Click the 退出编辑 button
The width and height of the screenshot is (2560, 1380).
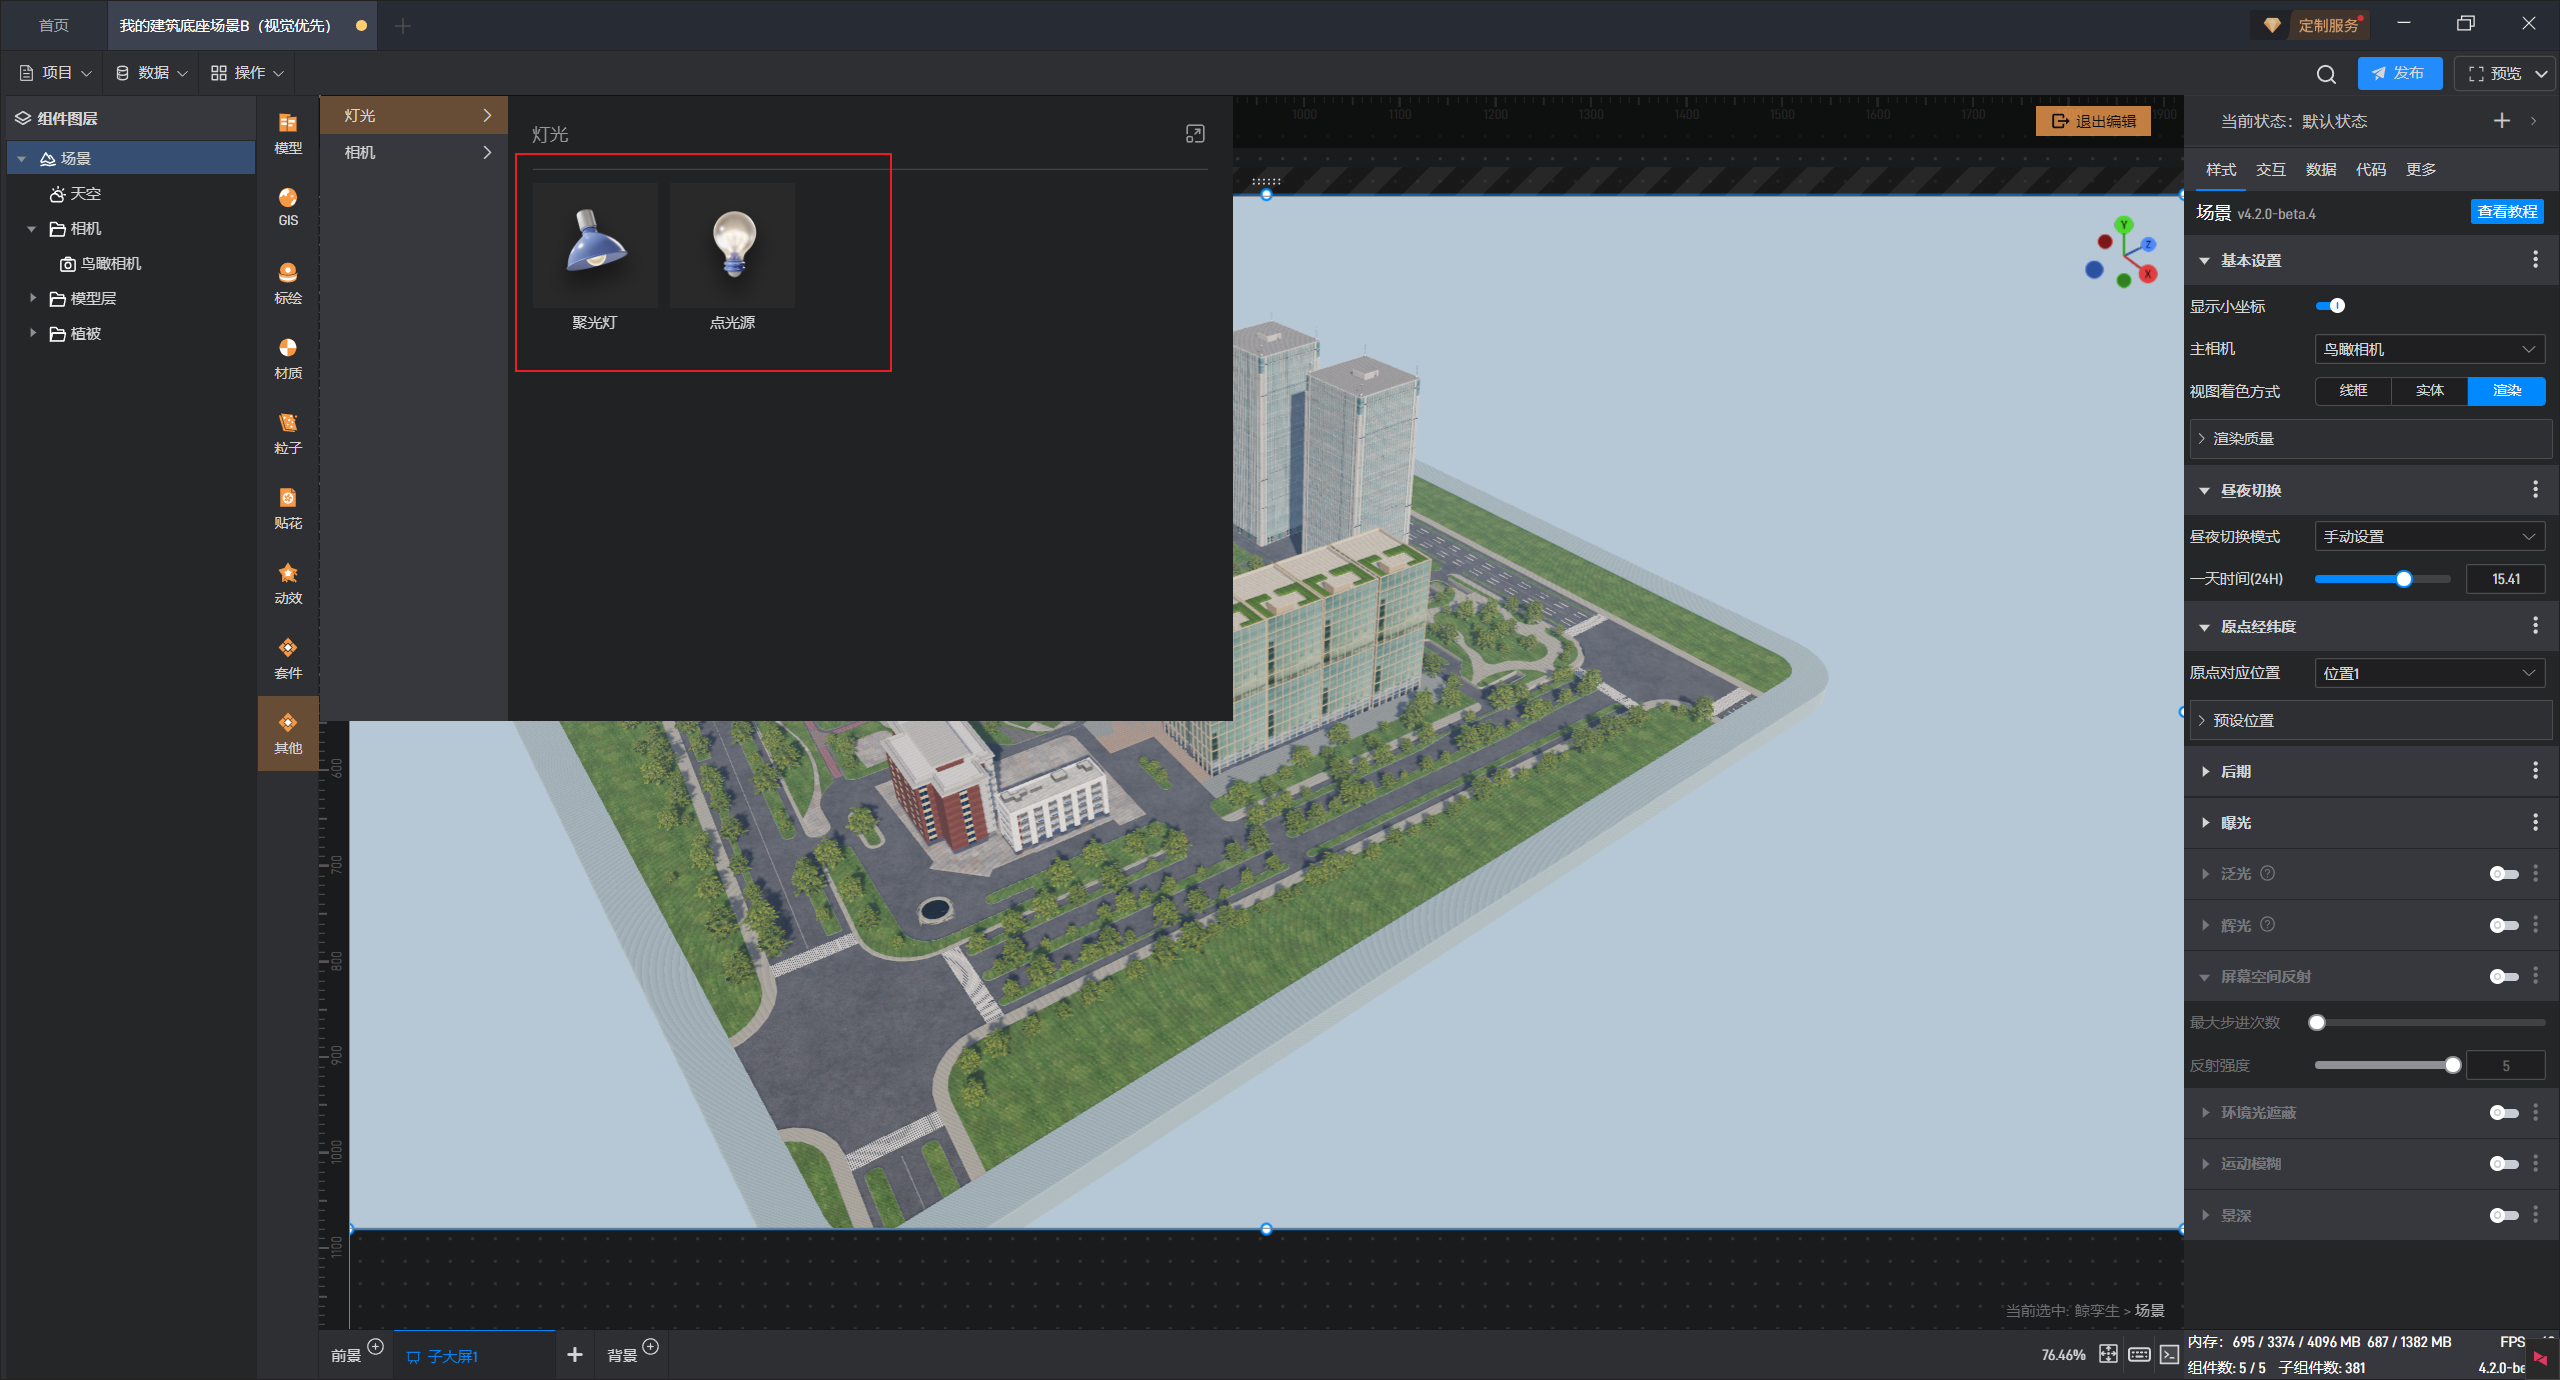point(2093,121)
